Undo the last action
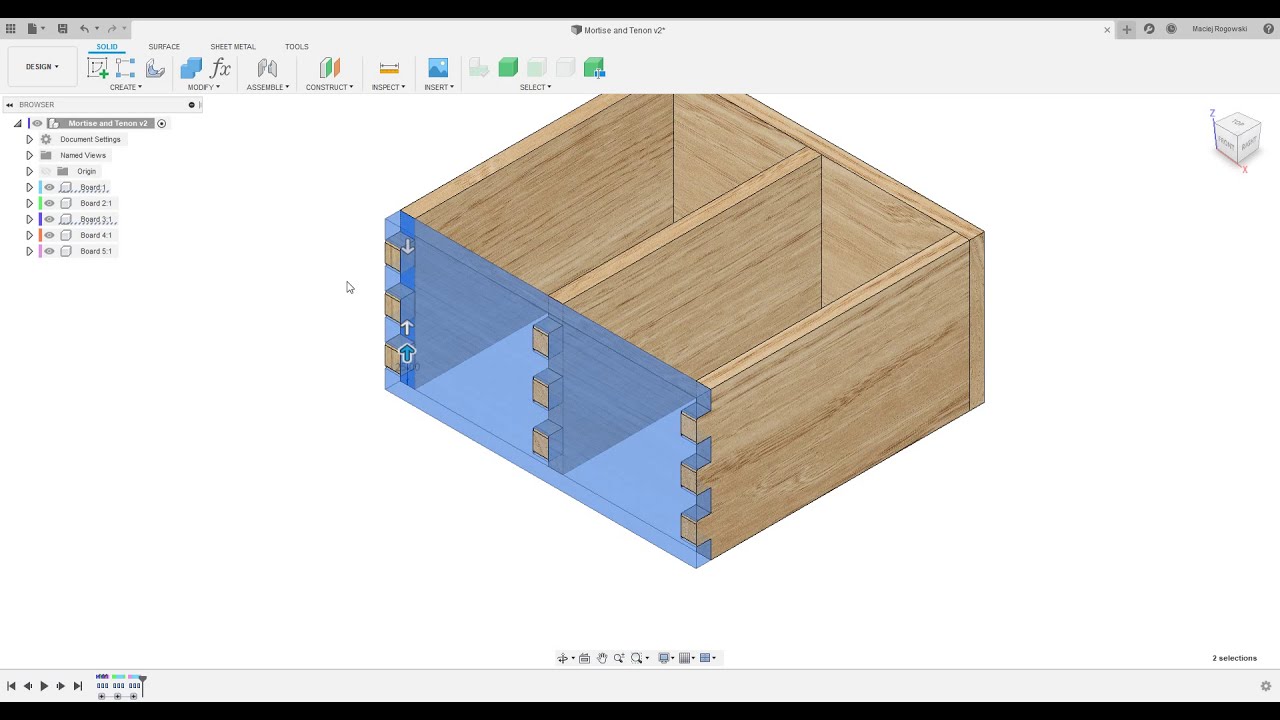This screenshot has height=720, width=1280. pos(84,29)
